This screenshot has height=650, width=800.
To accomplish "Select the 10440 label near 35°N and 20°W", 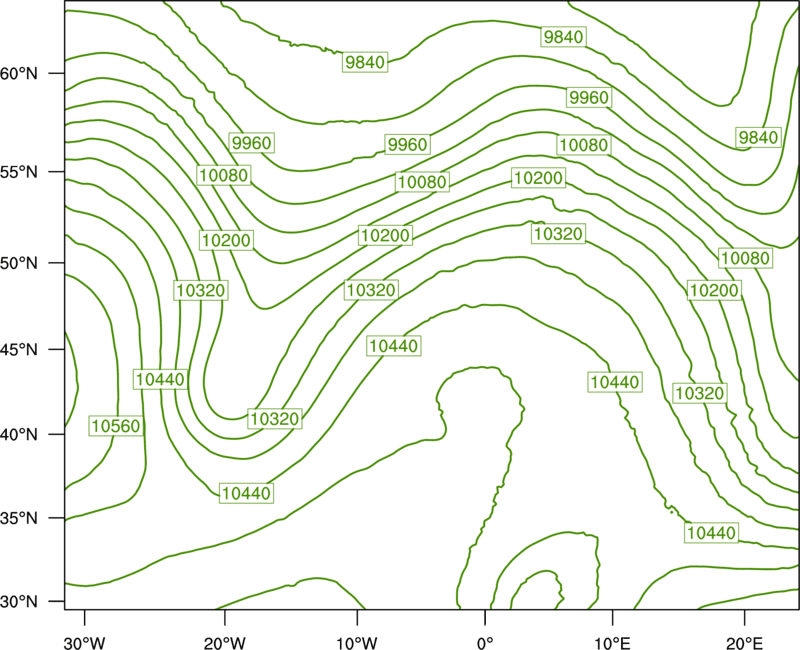I will [x=246, y=493].
